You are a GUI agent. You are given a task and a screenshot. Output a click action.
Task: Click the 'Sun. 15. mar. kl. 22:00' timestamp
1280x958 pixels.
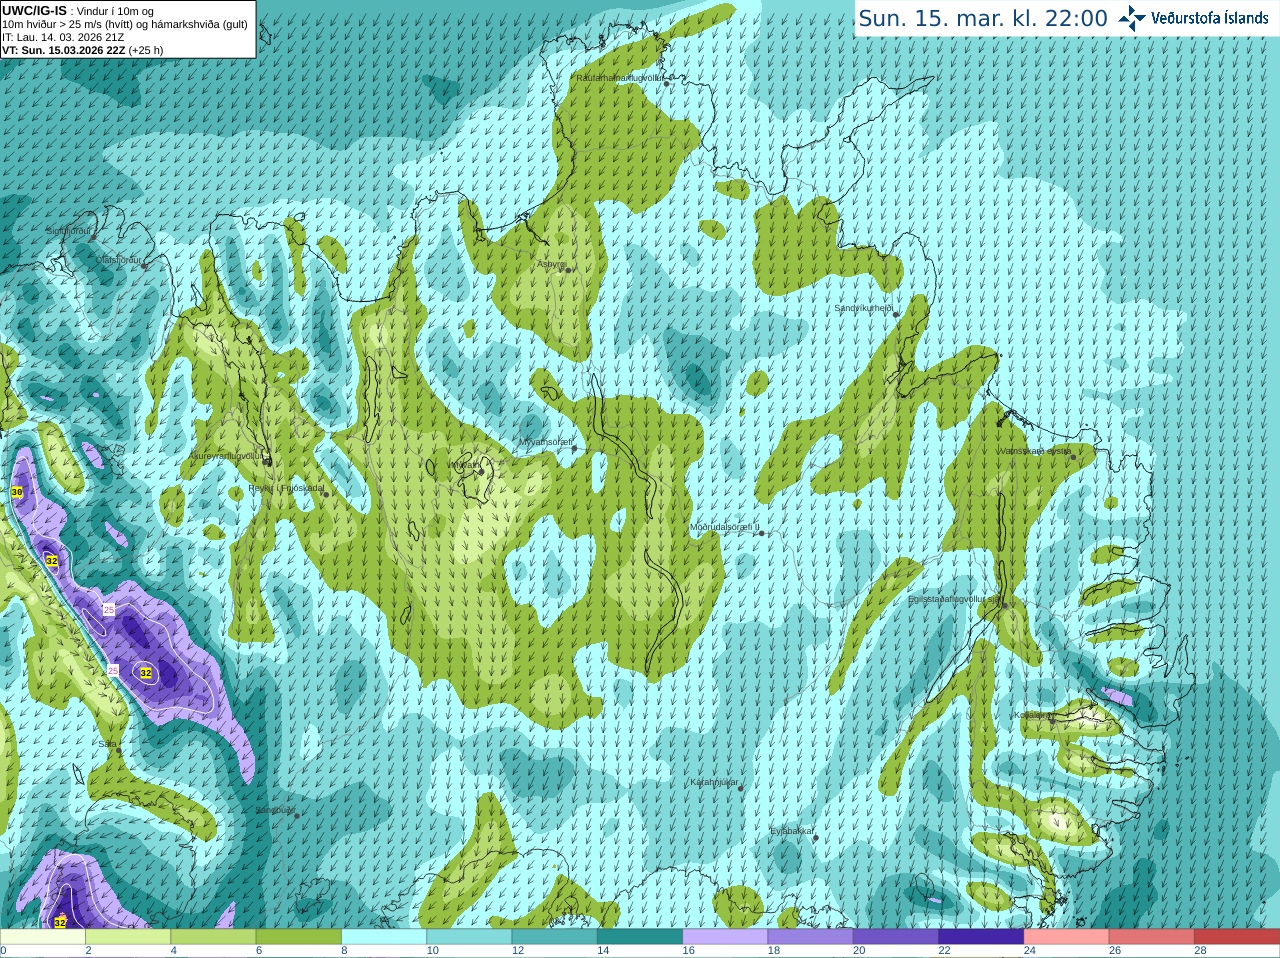[983, 19]
